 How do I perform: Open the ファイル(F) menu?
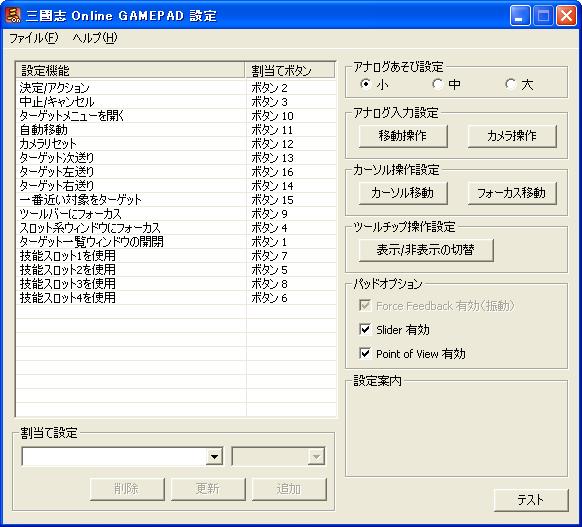[x=33, y=38]
